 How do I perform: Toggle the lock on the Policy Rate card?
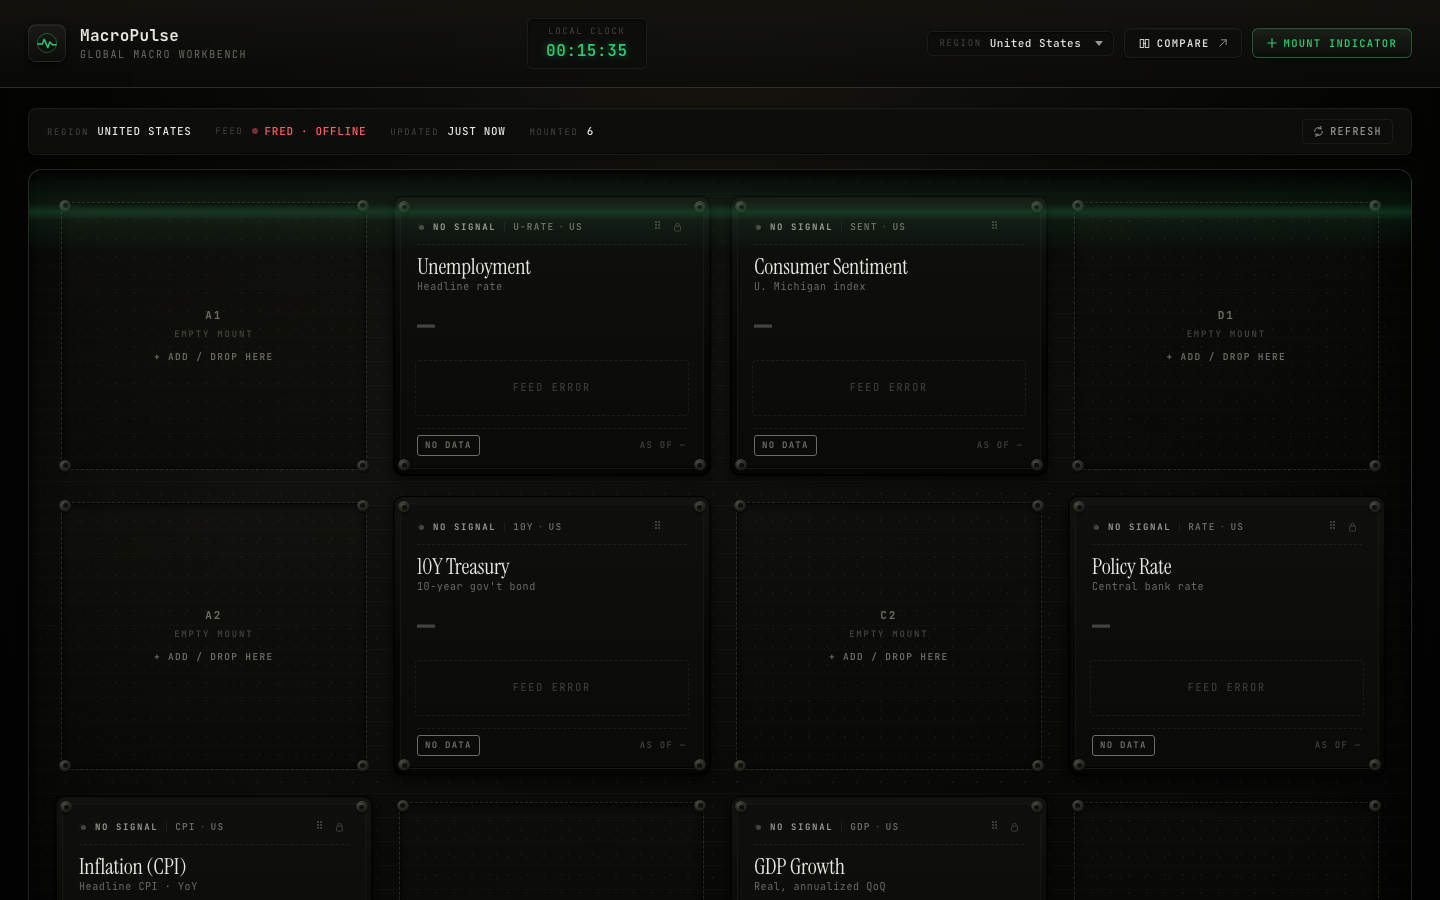pyautogui.click(x=1352, y=527)
